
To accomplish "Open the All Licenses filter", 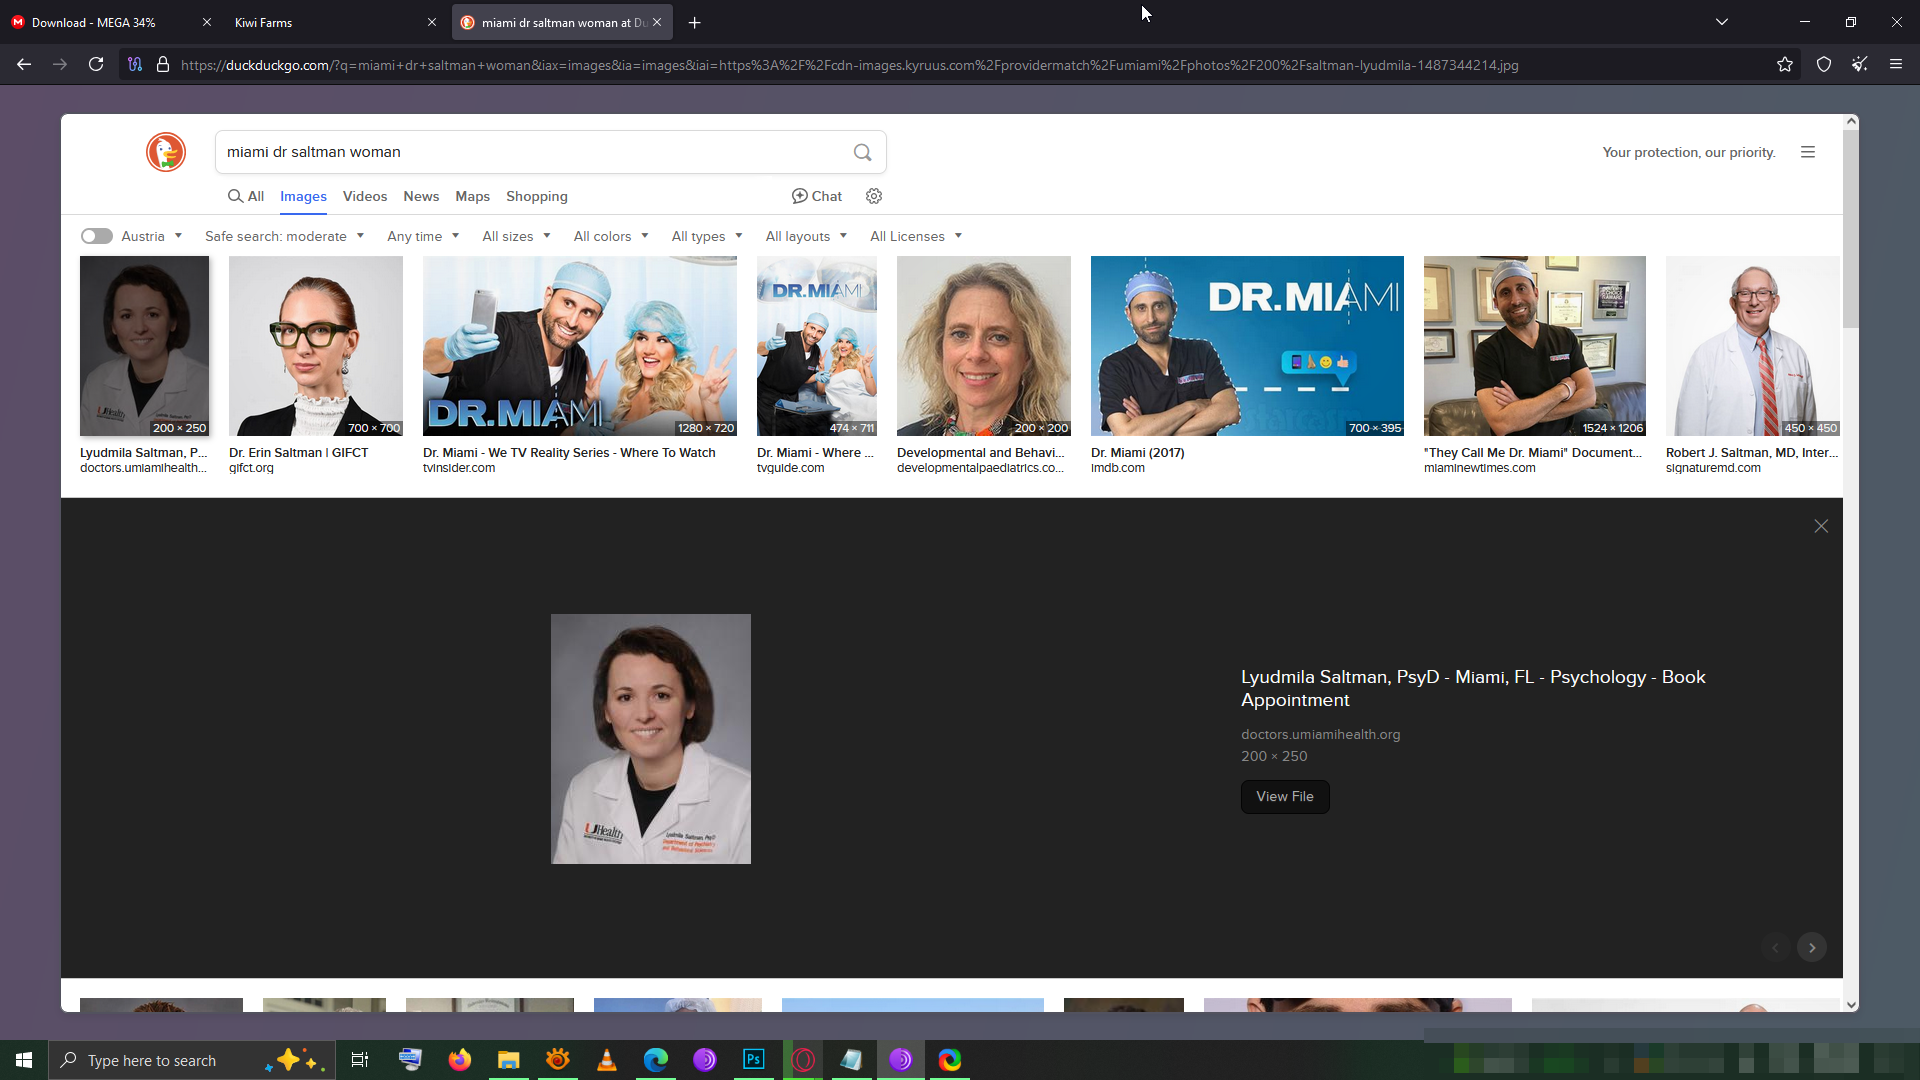I will (916, 236).
